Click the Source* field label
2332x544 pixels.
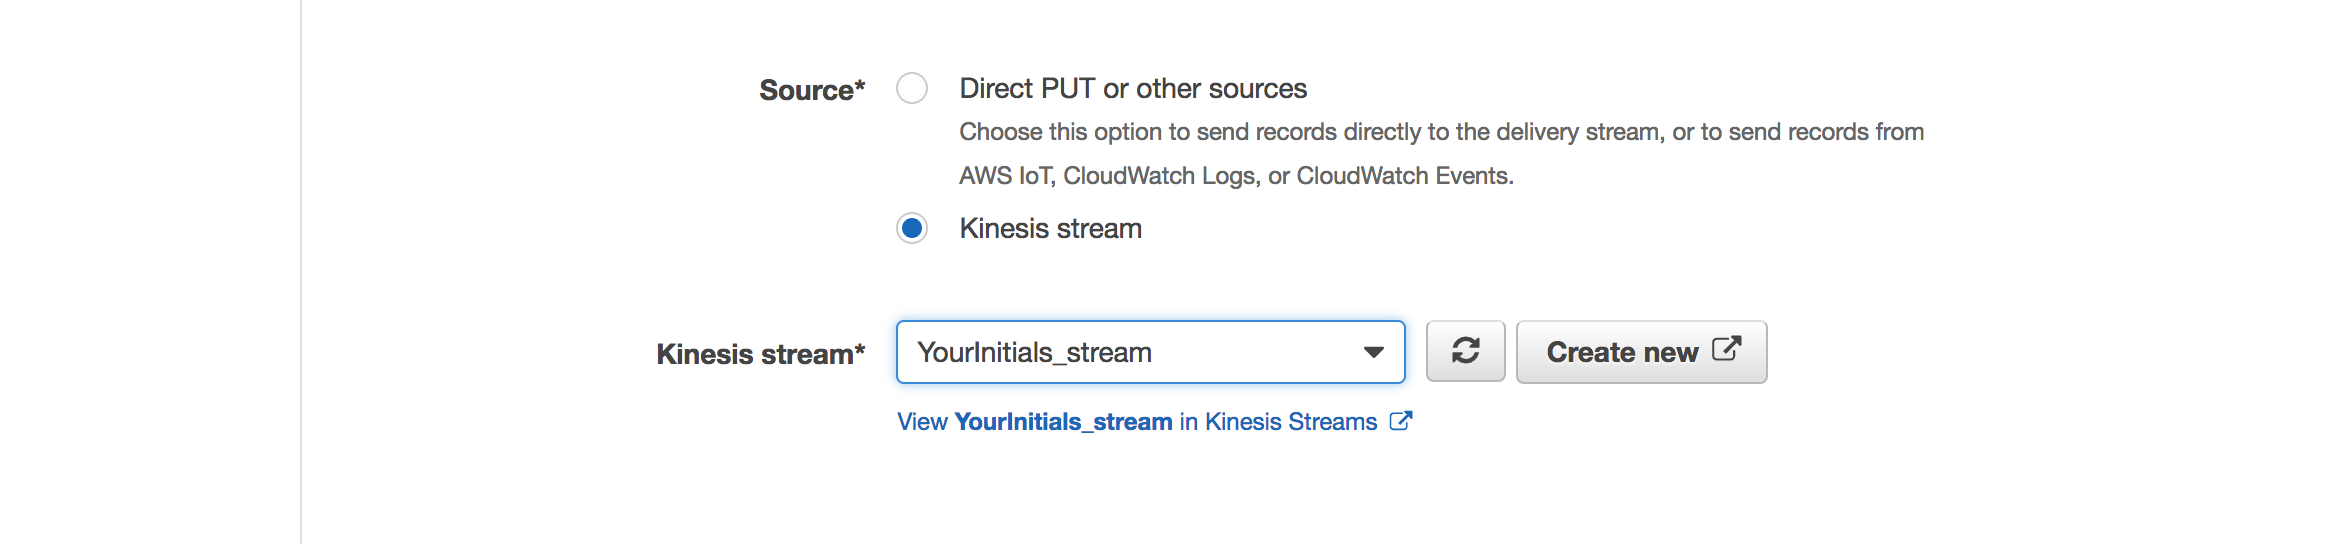click(812, 90)
